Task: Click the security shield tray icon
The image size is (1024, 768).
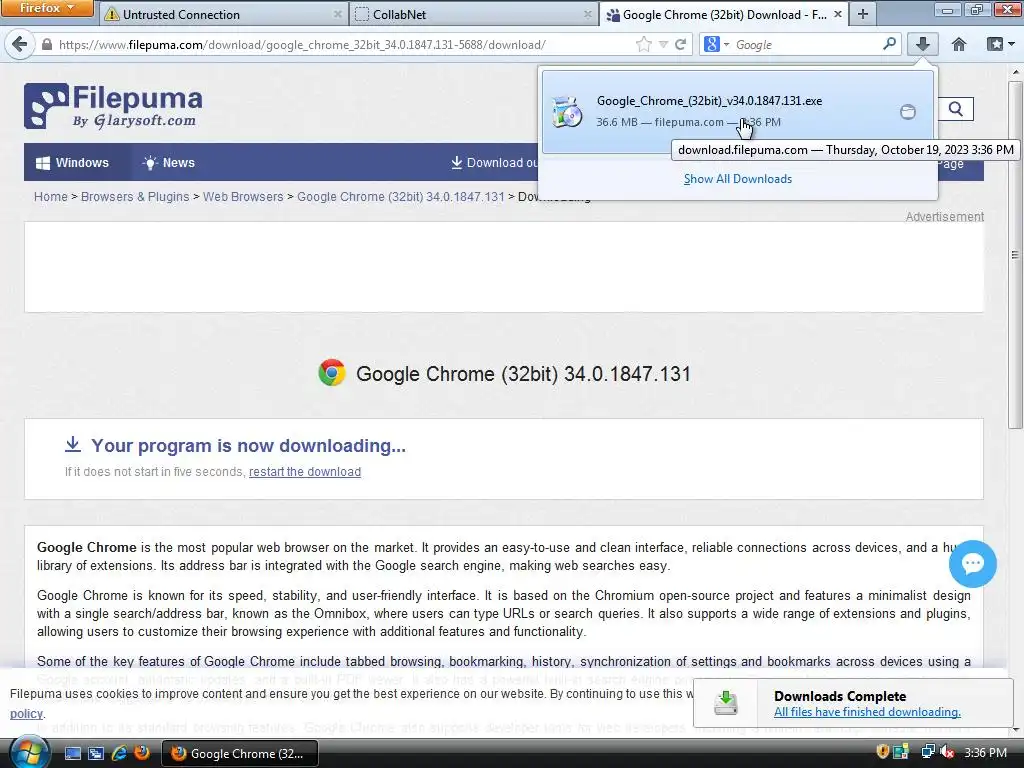Action: point(882,752)
